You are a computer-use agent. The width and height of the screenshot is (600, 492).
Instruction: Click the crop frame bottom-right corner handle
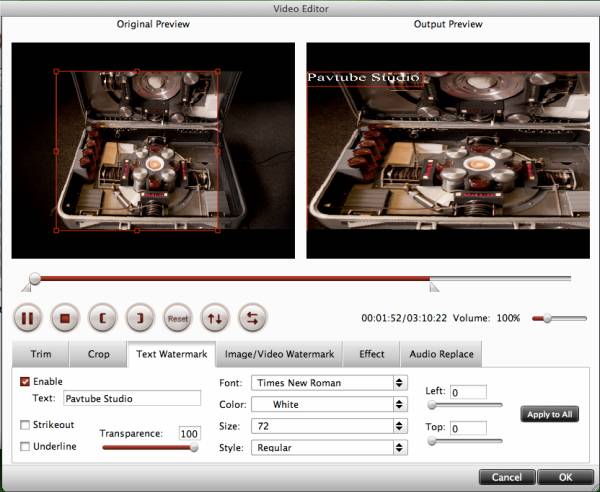(x=218, y=230)
